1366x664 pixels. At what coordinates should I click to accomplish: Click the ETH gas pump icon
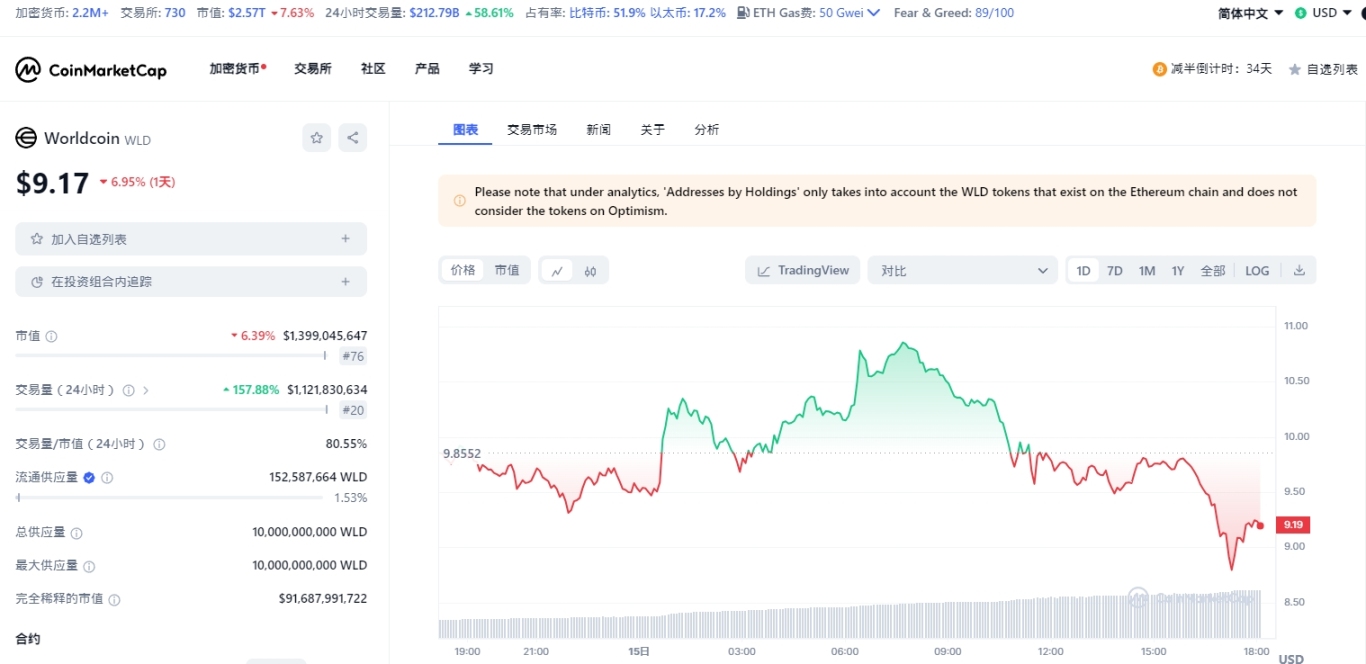point(743,13)
